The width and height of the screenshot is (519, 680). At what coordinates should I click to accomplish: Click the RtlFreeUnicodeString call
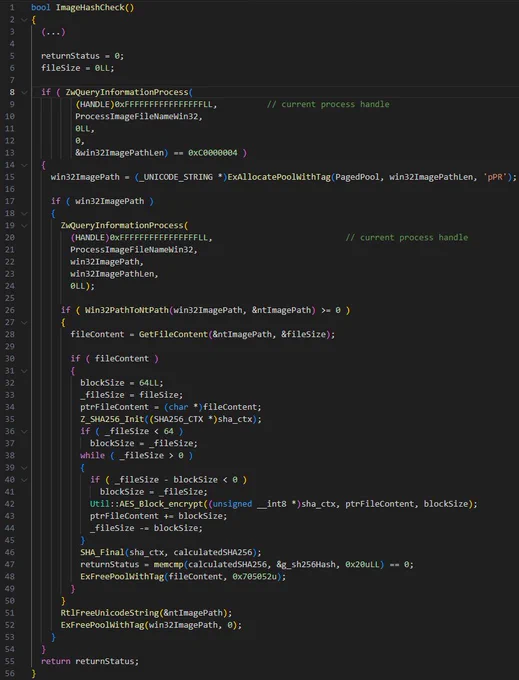(x=110, y=613)
